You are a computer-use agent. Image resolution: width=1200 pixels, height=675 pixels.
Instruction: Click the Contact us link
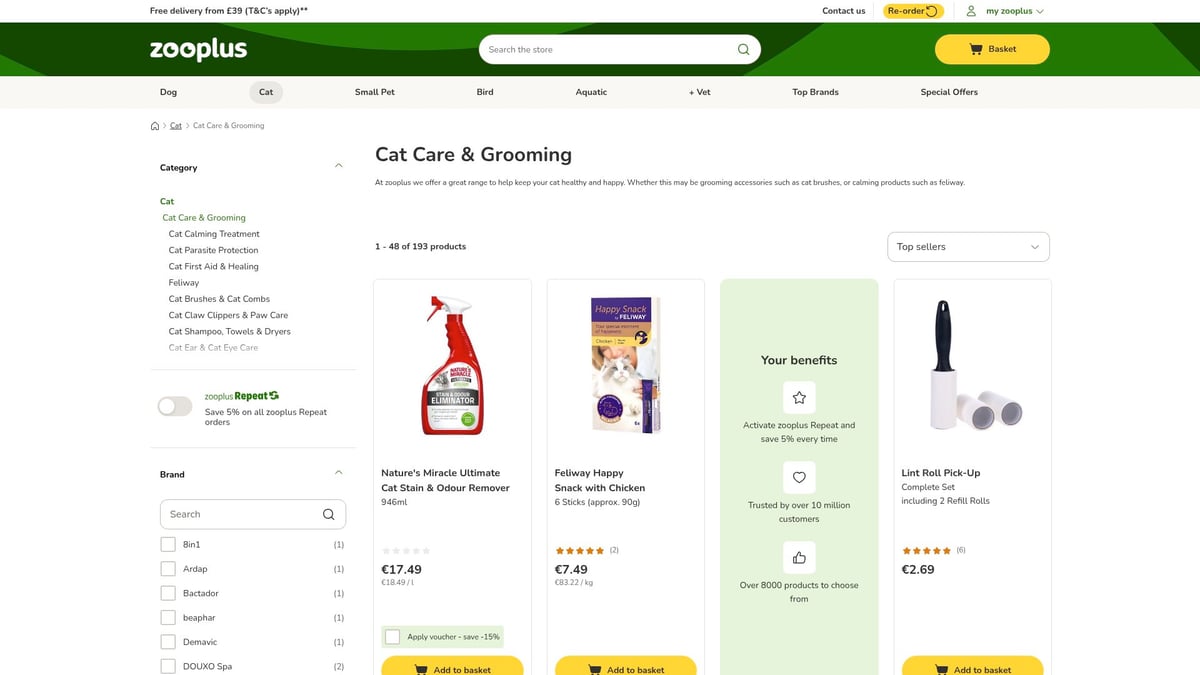(843, 11)
